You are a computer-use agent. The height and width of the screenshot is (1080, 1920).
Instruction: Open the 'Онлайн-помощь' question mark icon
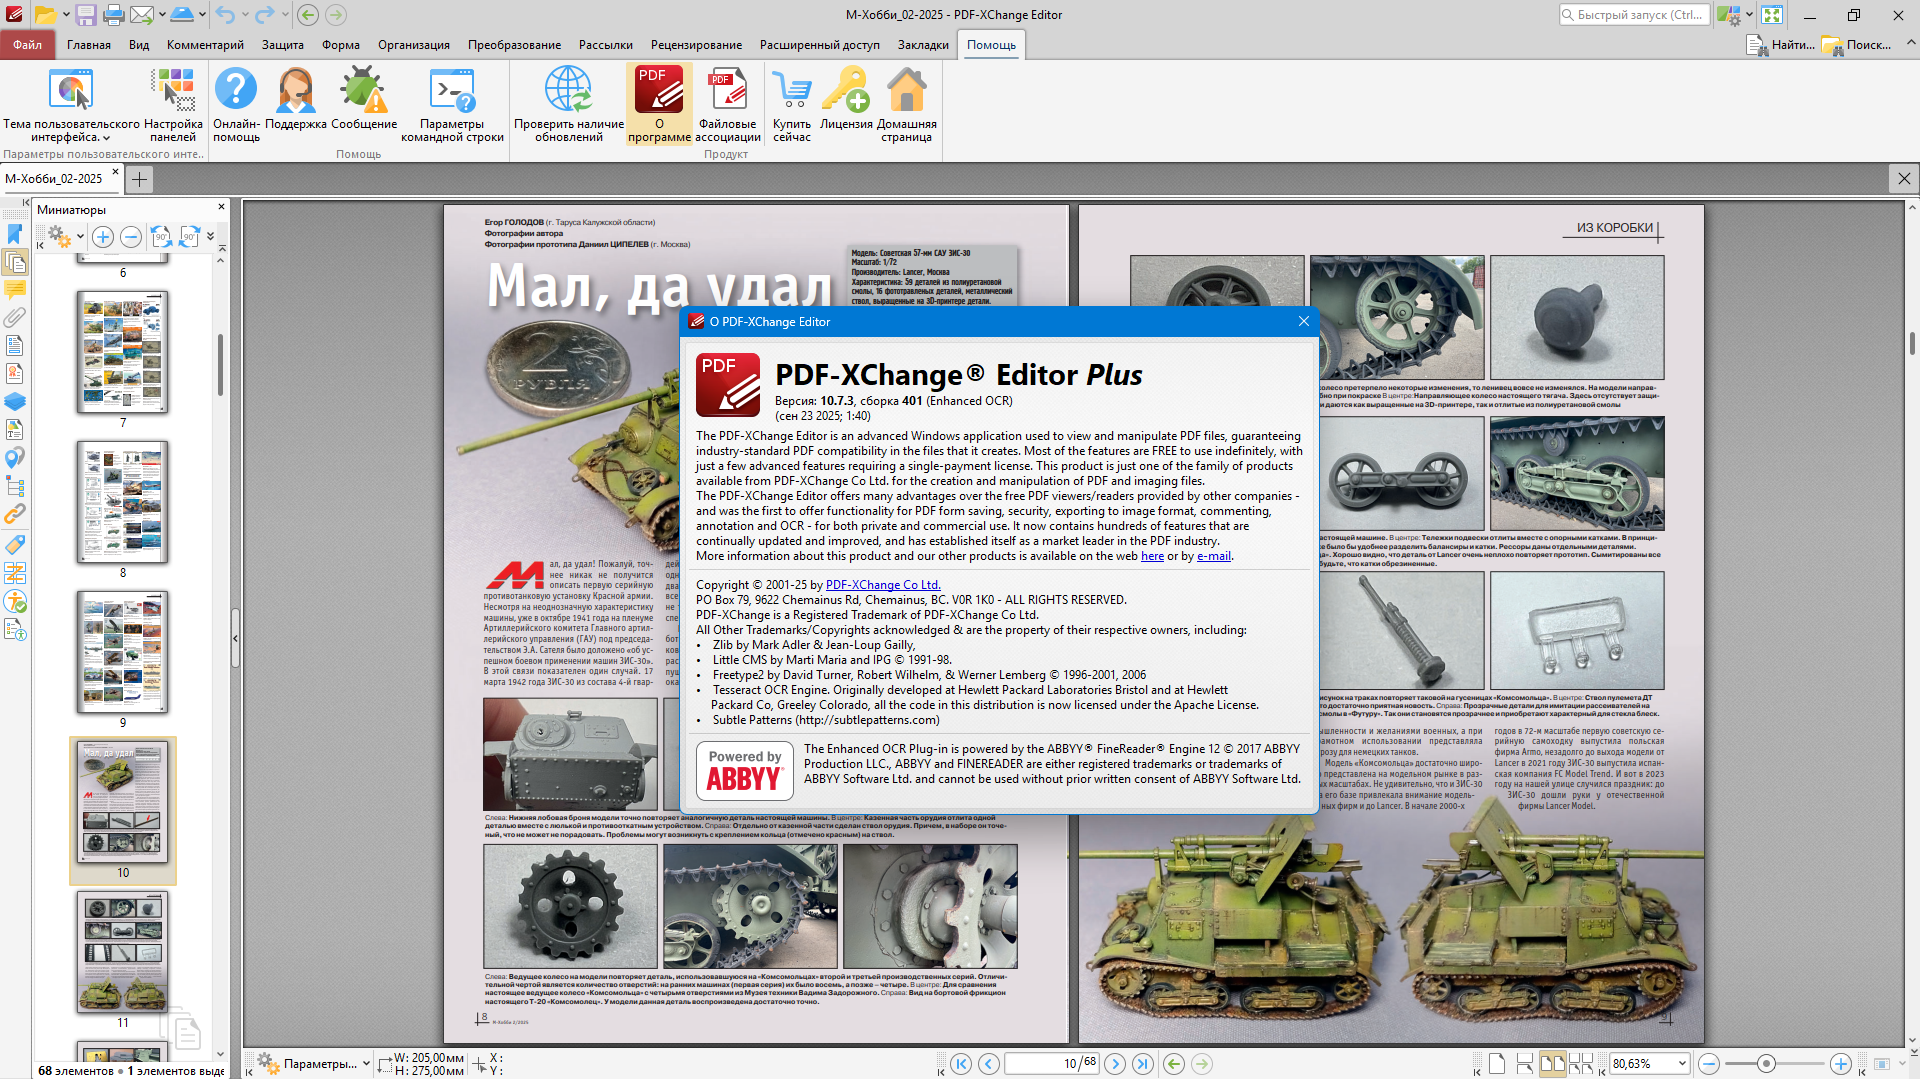point(236,90)
